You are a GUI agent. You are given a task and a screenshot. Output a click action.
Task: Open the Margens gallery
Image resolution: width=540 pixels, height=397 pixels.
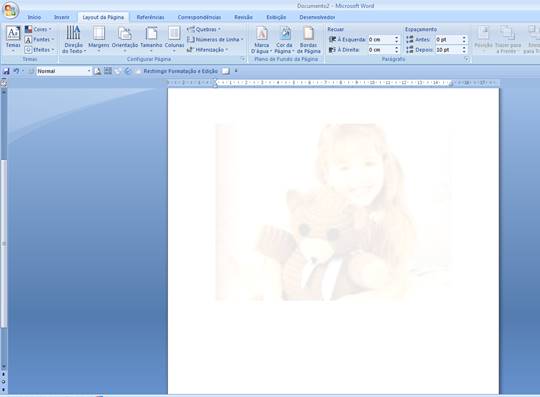pyautogui.click(x=98, y=39)
